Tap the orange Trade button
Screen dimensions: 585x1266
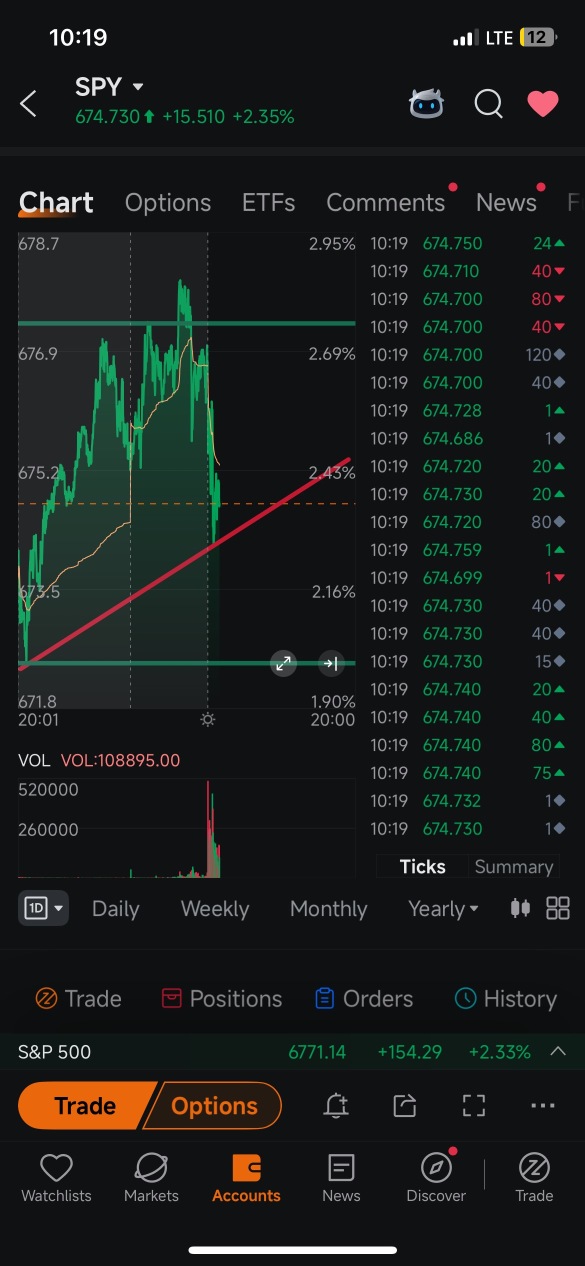pos(85,1106)
